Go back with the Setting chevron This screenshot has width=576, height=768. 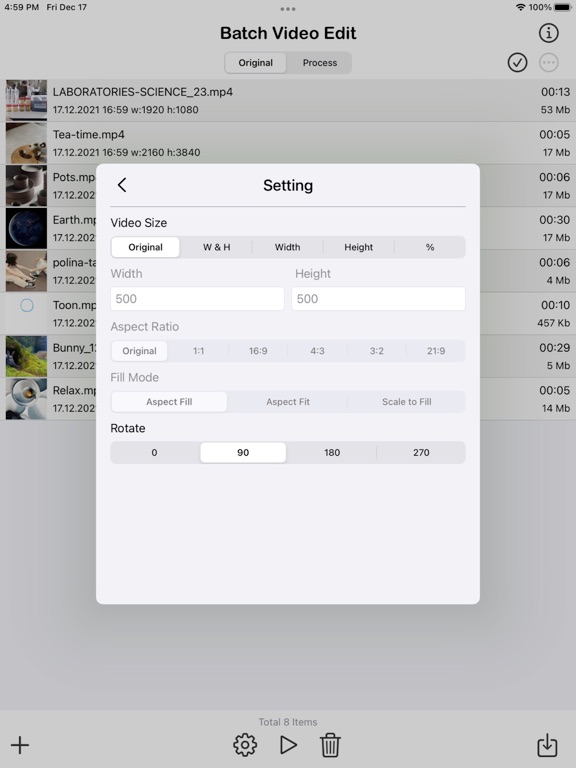click(122, 185)
